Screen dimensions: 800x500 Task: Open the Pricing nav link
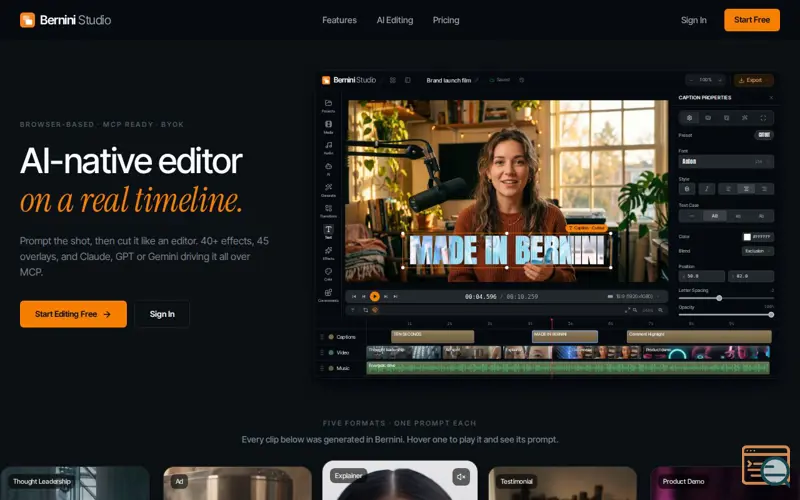pyautogui.click(x=446, y=20)
